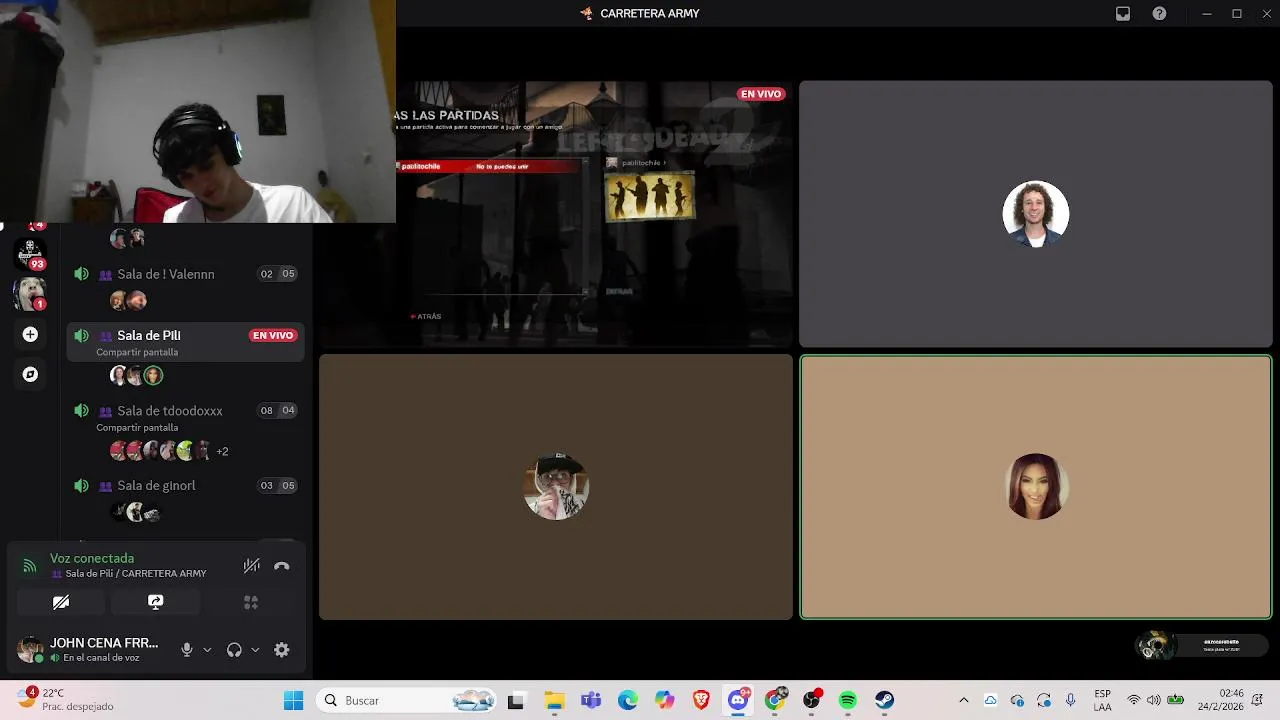This screenshot has width=1280, height=720.
Task: Open Chrome from taskbar
Action: 775,700
